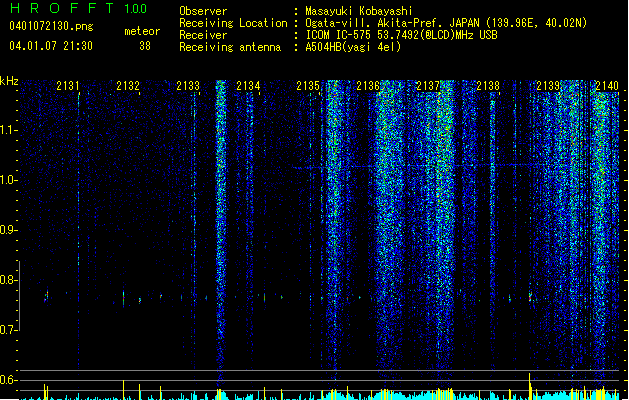Click the HROFFT 1.0.0 title text

79,8
